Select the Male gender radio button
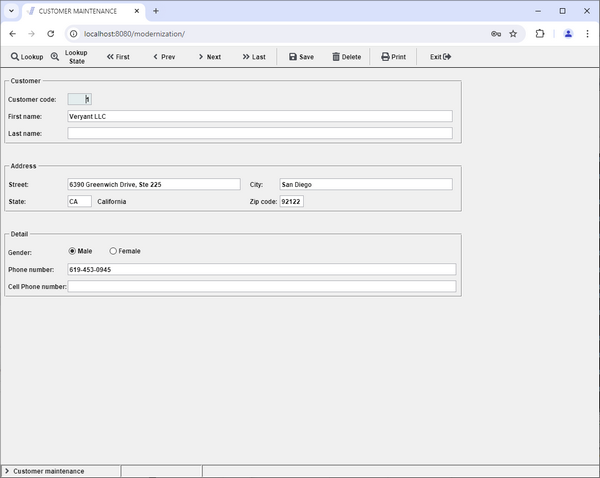The height and width of the screenshot is (478, 600). (x=72, y=251)
